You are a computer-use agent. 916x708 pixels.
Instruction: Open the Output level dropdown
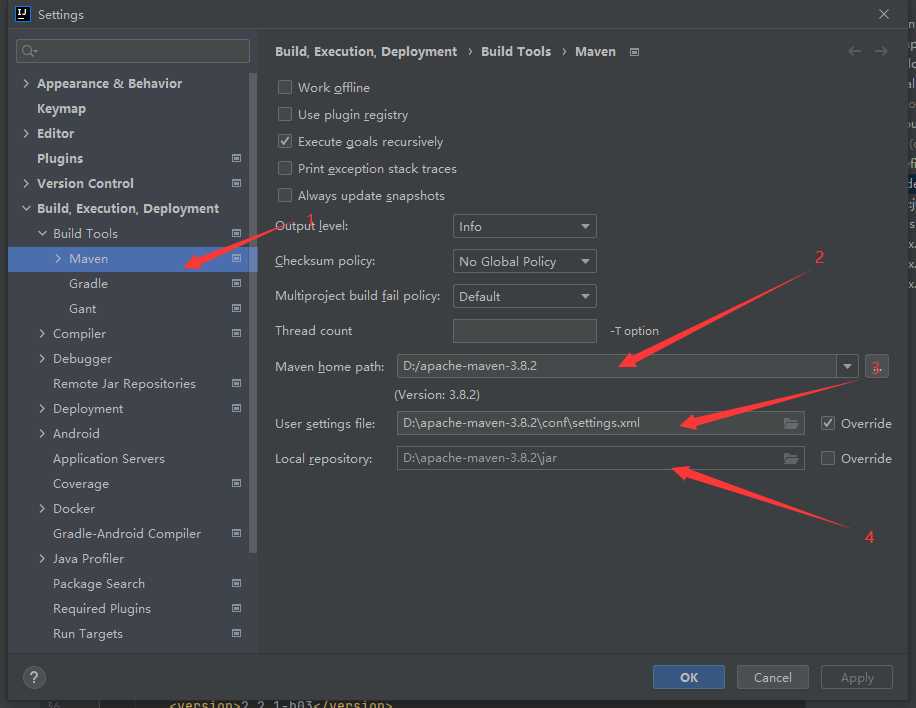525,227
